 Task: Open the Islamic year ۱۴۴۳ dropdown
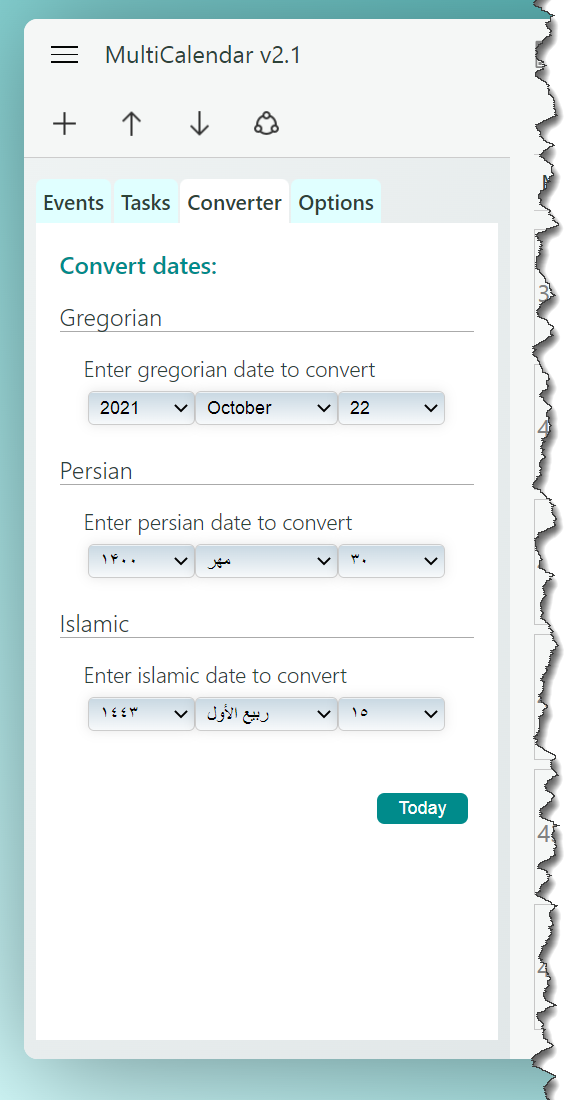click(141, 714)
